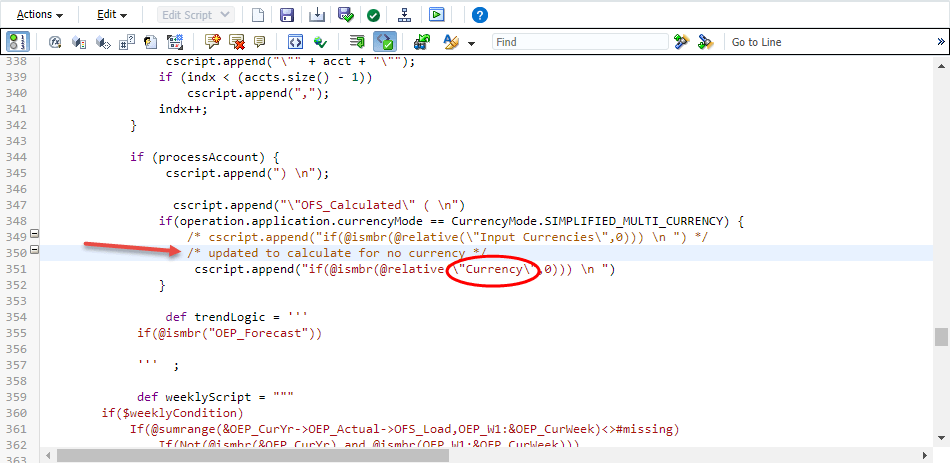Open the blue Help icon
Image resolution: width=950 pixels, height=465 pixels.
coord(480,15)
